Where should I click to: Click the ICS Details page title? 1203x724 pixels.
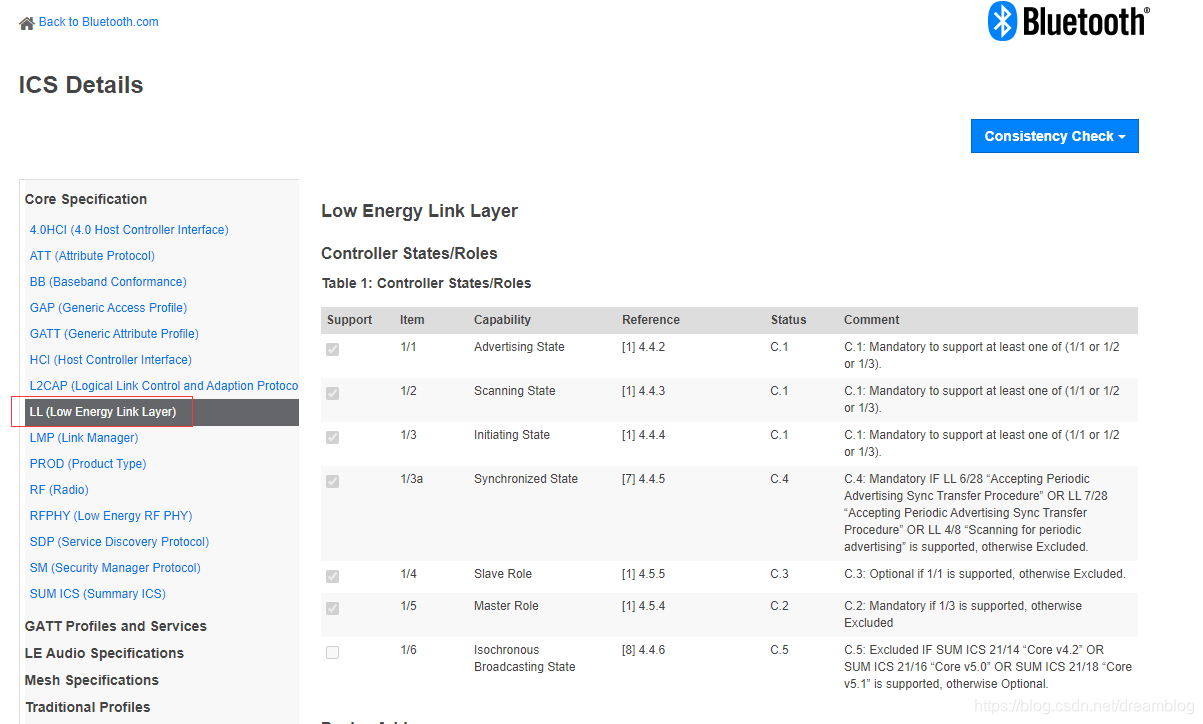(x=81, y=85)
